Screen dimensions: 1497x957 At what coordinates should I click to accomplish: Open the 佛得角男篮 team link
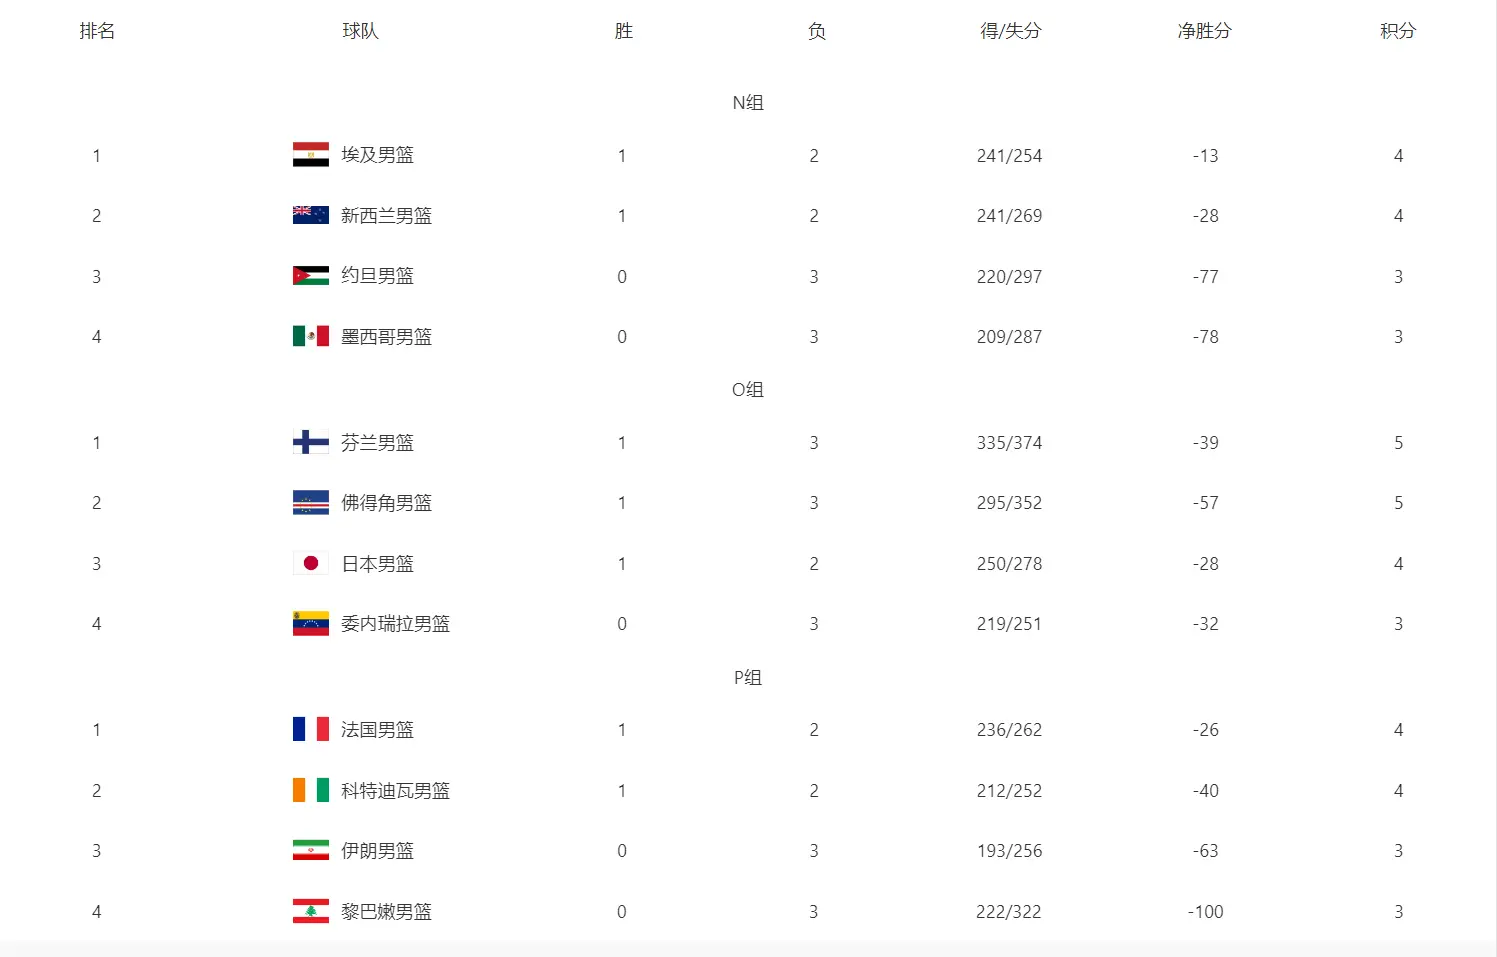tap(386, 503)
